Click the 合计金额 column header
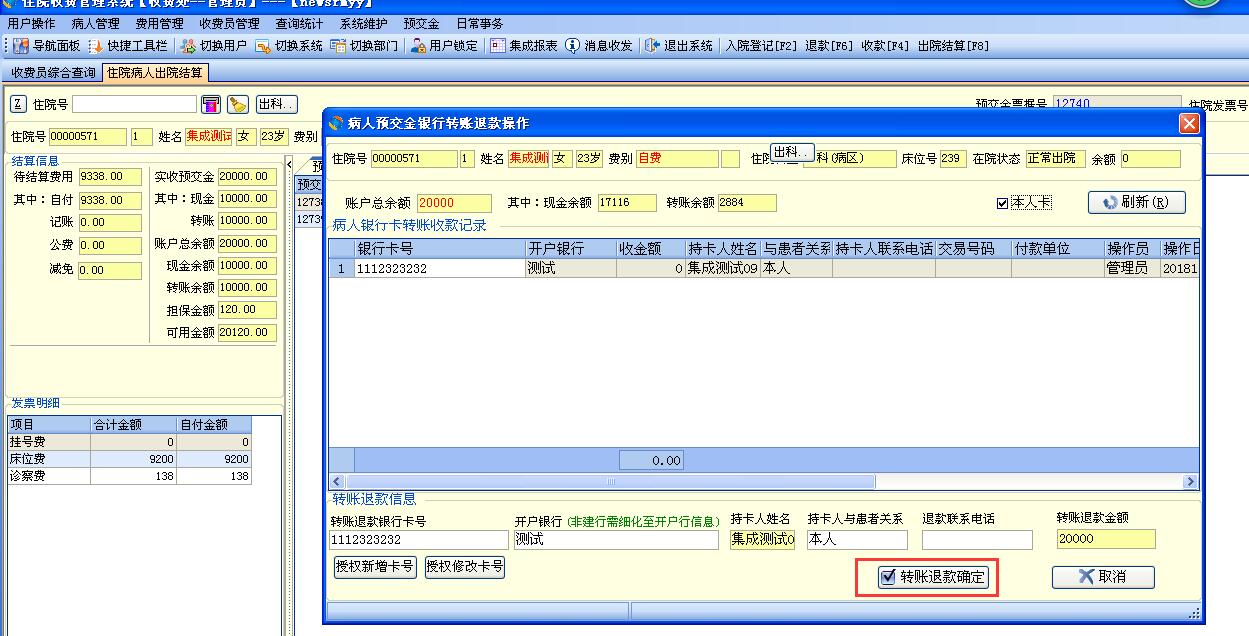 pos(134,424)
